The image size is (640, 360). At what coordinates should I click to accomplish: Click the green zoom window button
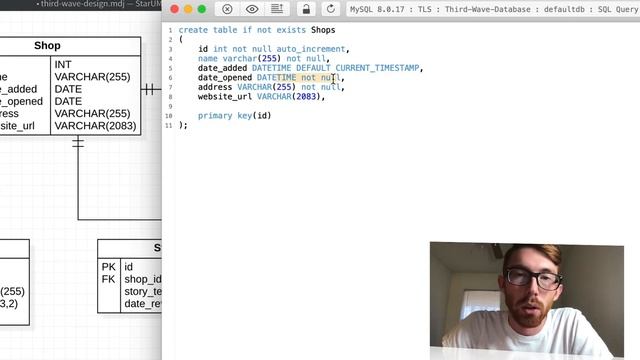pyautogui.click(x=202, y=9)
